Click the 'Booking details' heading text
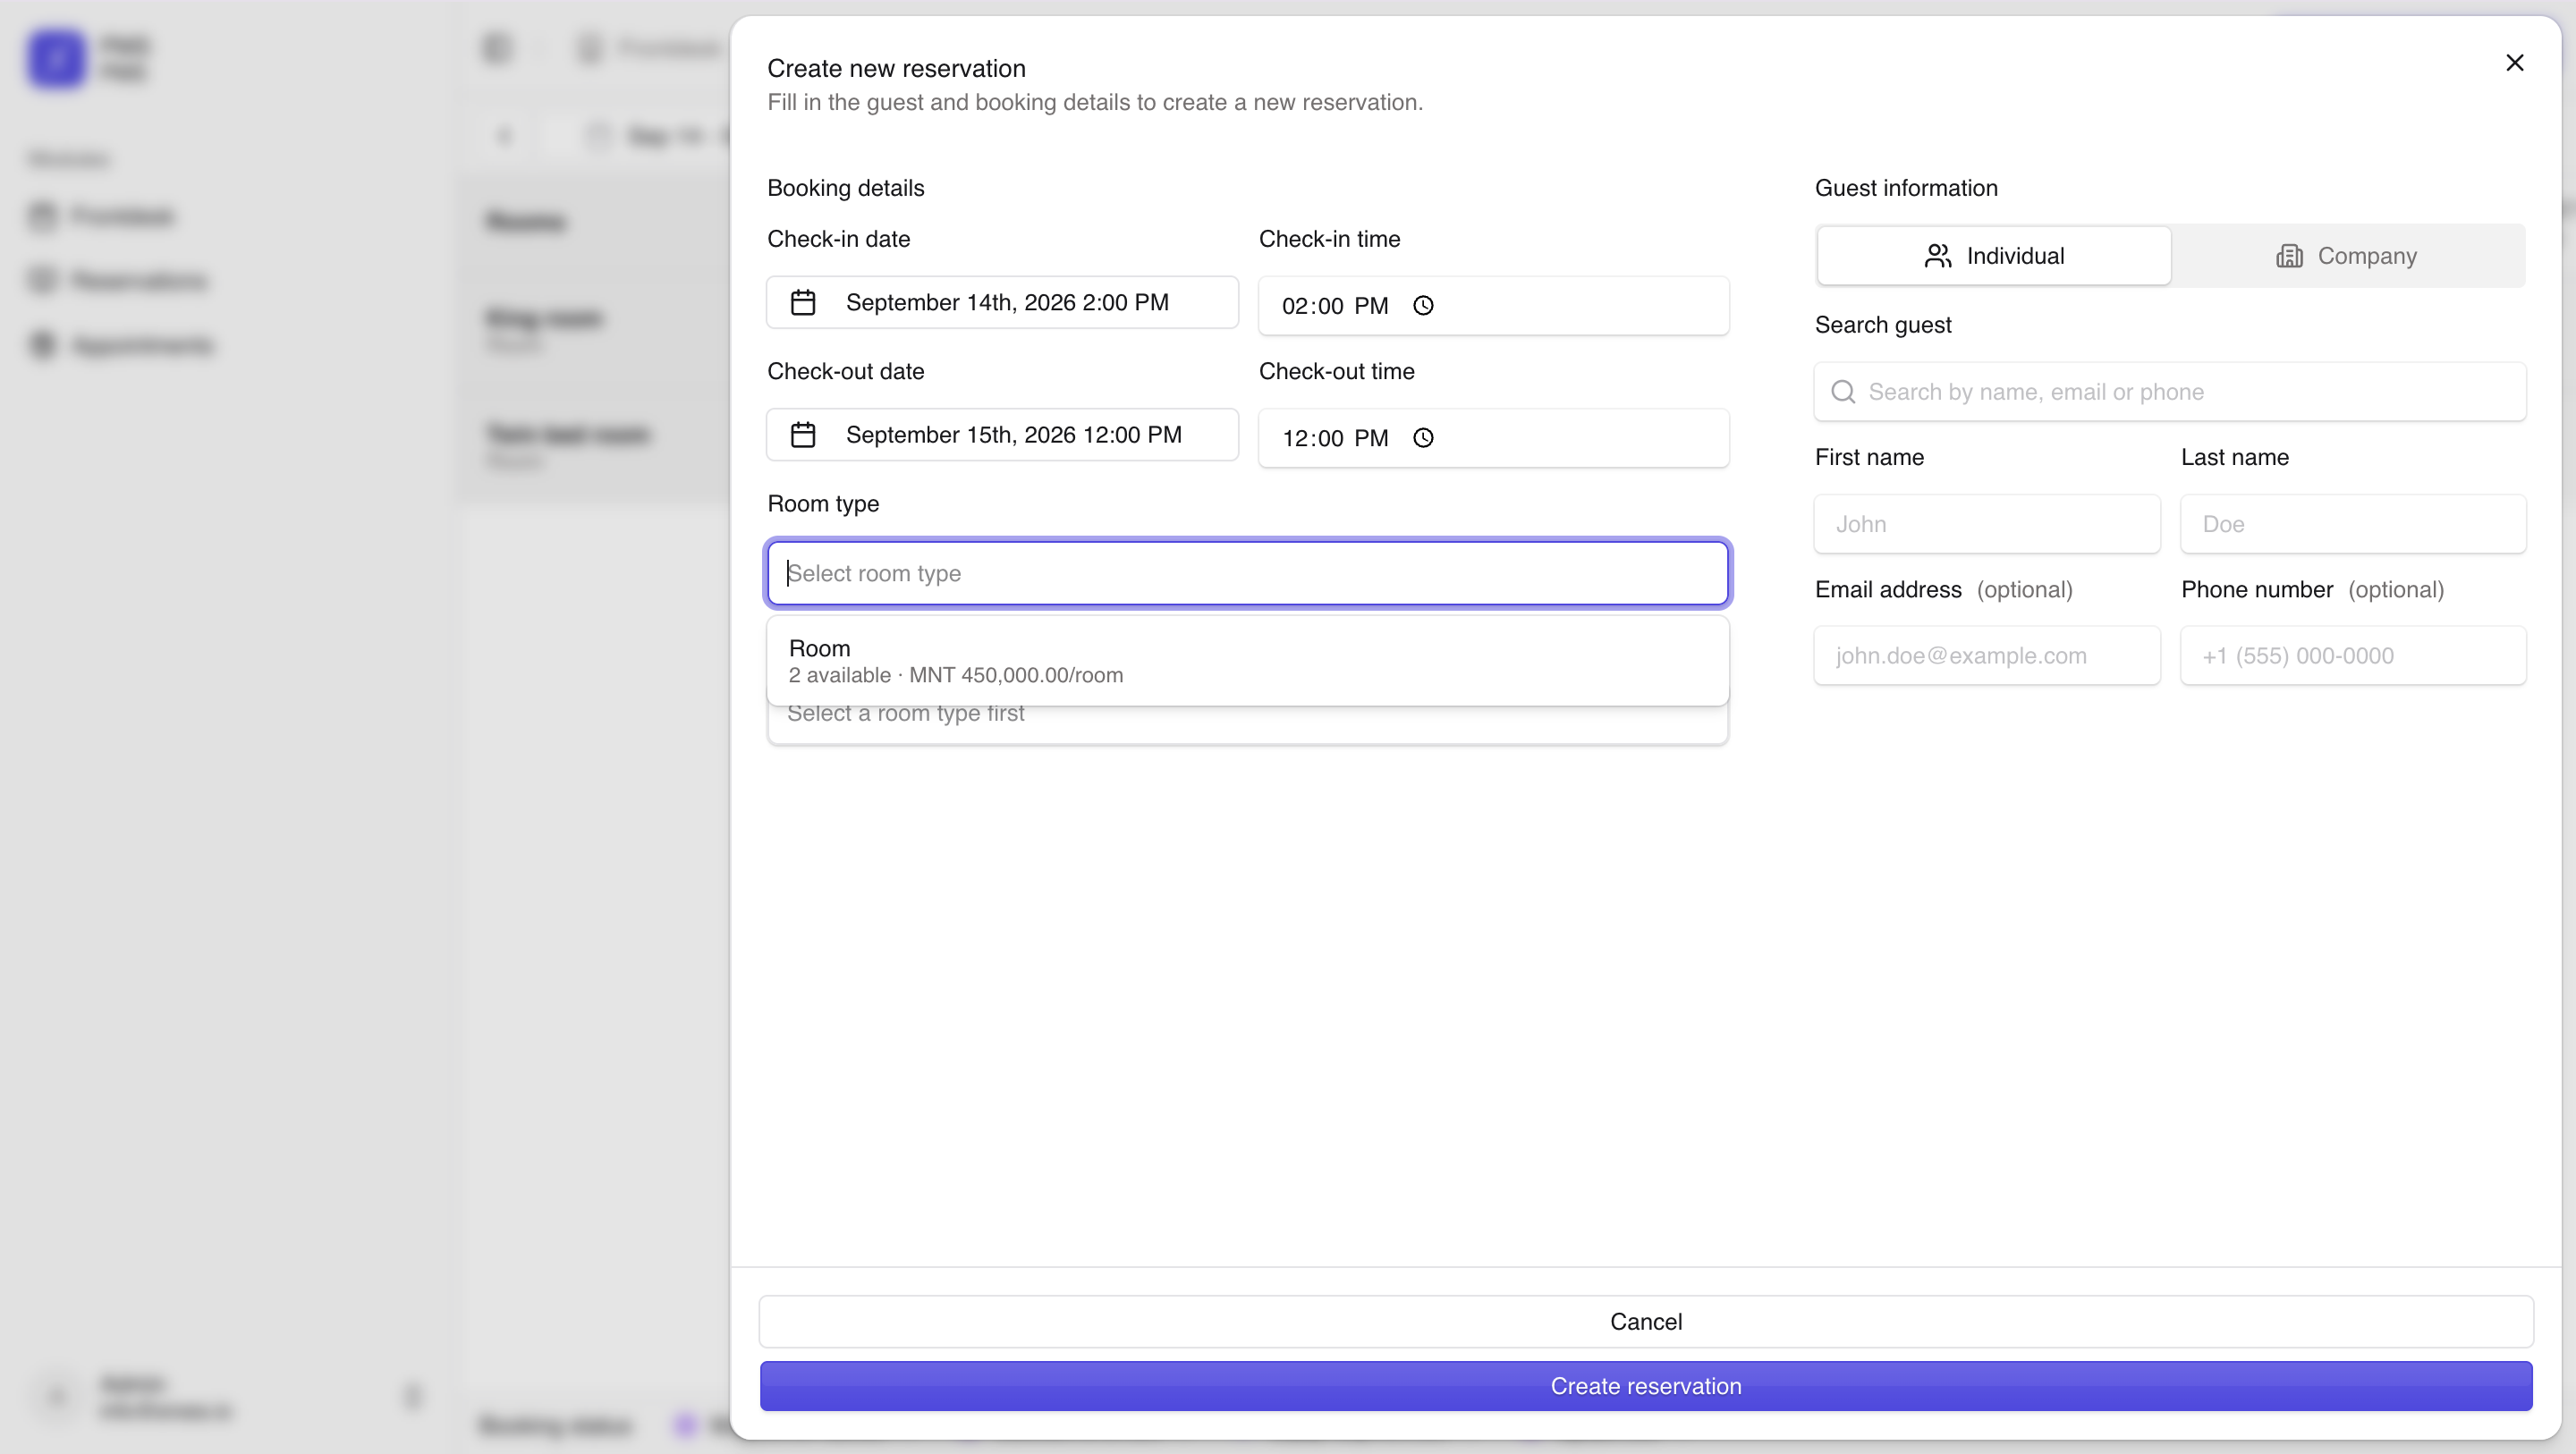The height and width of the screenshot is (1454, 2576). point(845,188)
